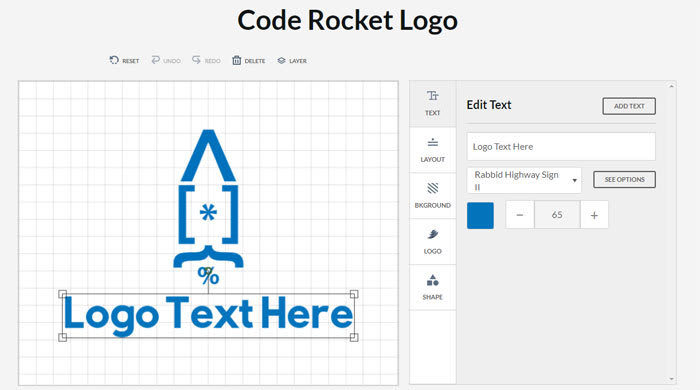This screenshot has width=700, height=390.
Task: Click the Logo Text Here input field
Action: coord(561,146)
